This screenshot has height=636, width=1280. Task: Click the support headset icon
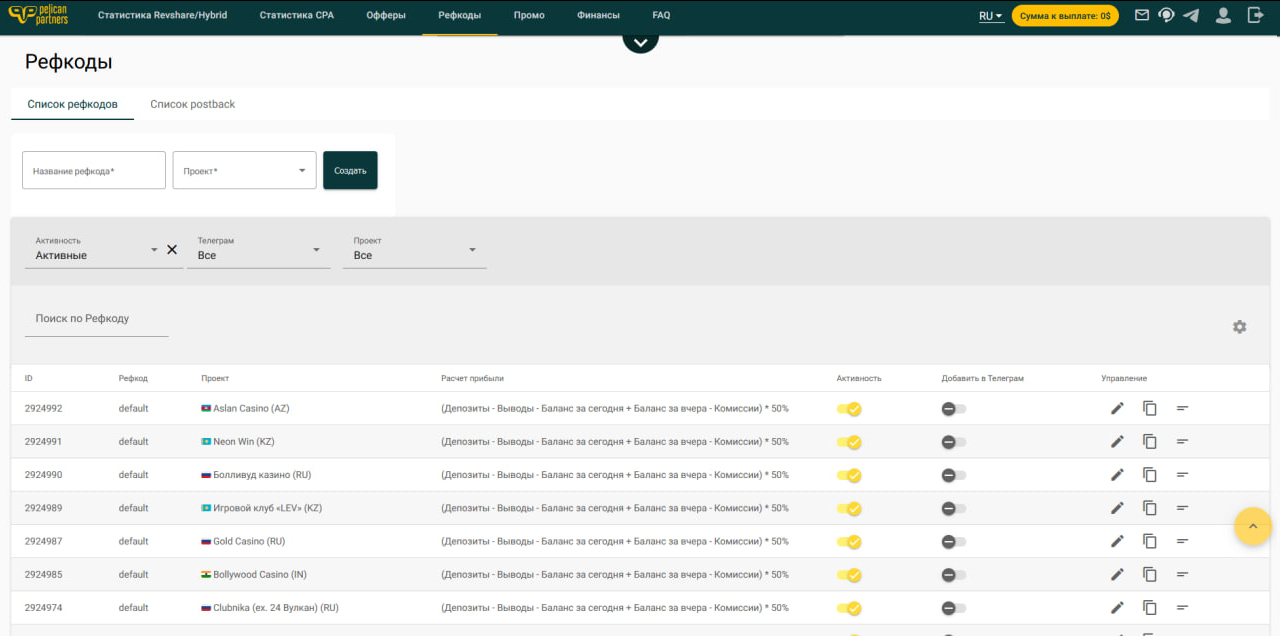tap(1166, 16)
